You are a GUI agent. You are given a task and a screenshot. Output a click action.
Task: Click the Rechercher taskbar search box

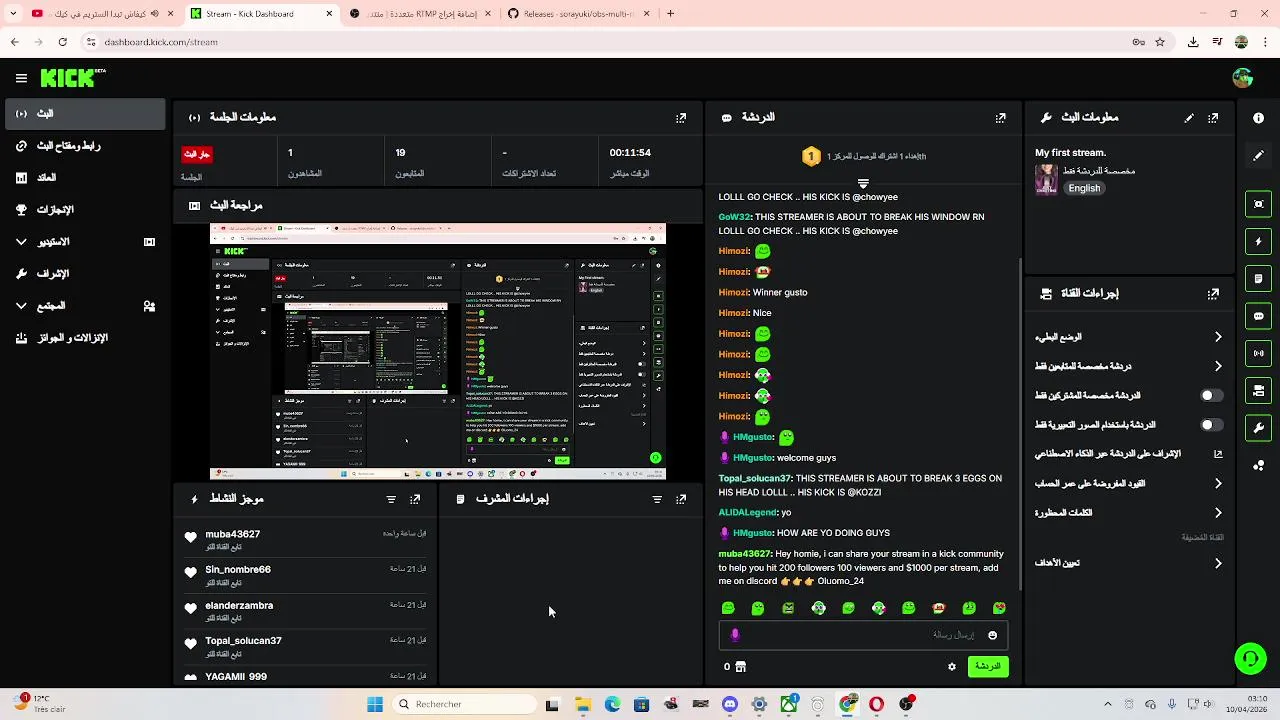(x=462, y=704)
